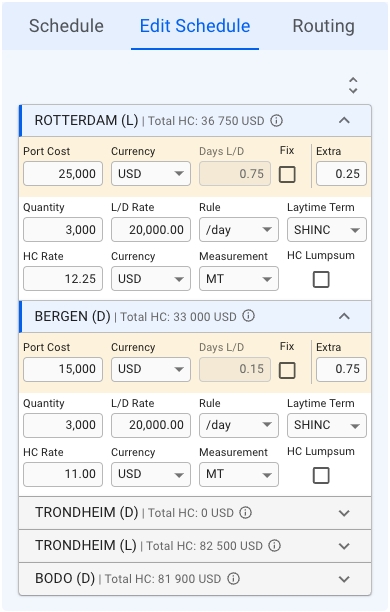Click the Rotterdam Port Cost input field
This screenshot has width=390, height=612.
[63, 173]
